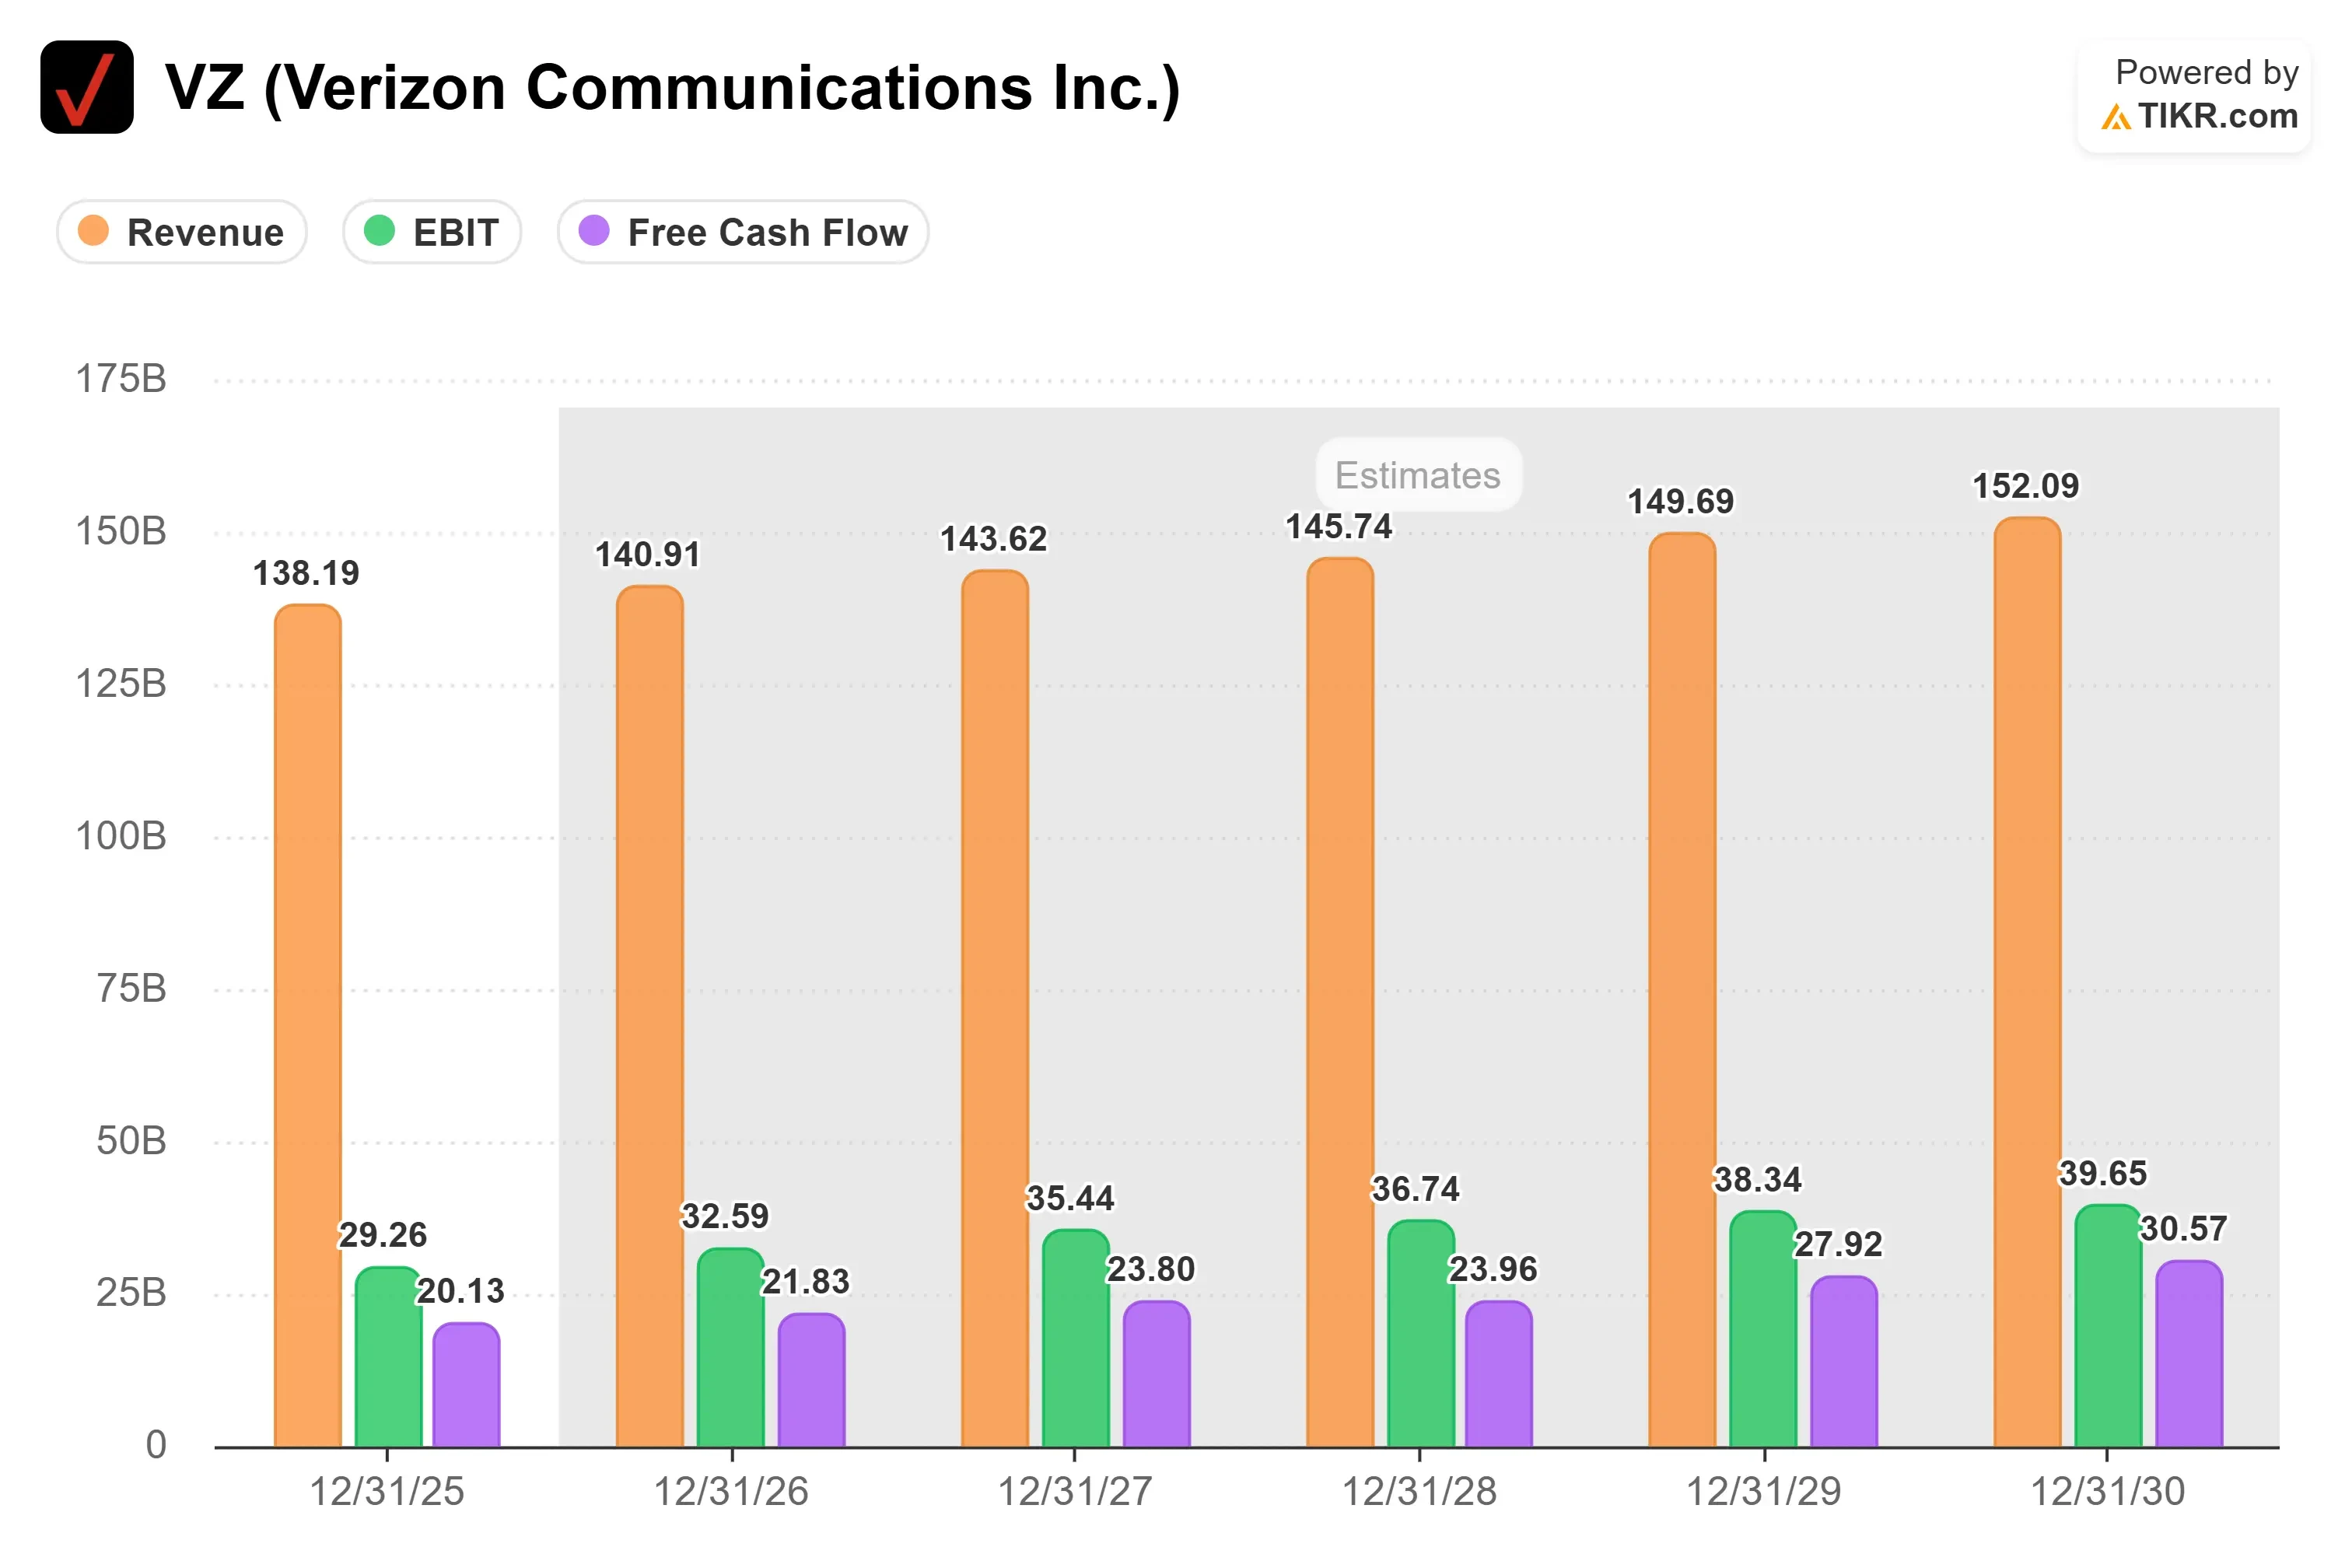Click the Estimates label badge
Viewport: 2352px width, 1568px height.
[1418, 475]
